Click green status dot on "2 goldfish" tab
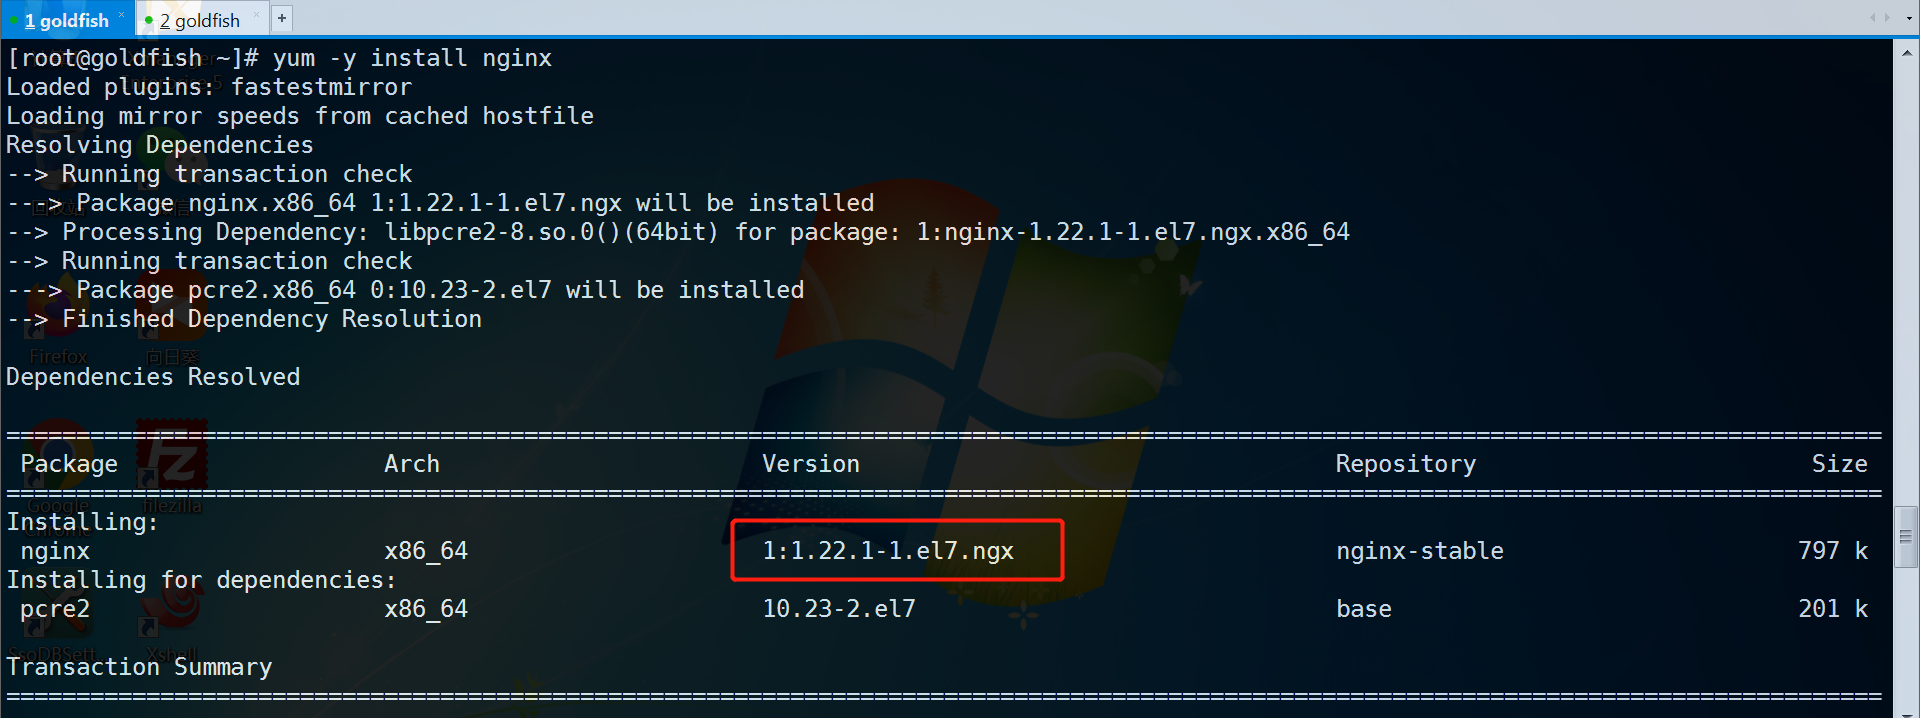The width and height of the screenshot is (1920, 718). pyautogui.click(x=149, y=20)
